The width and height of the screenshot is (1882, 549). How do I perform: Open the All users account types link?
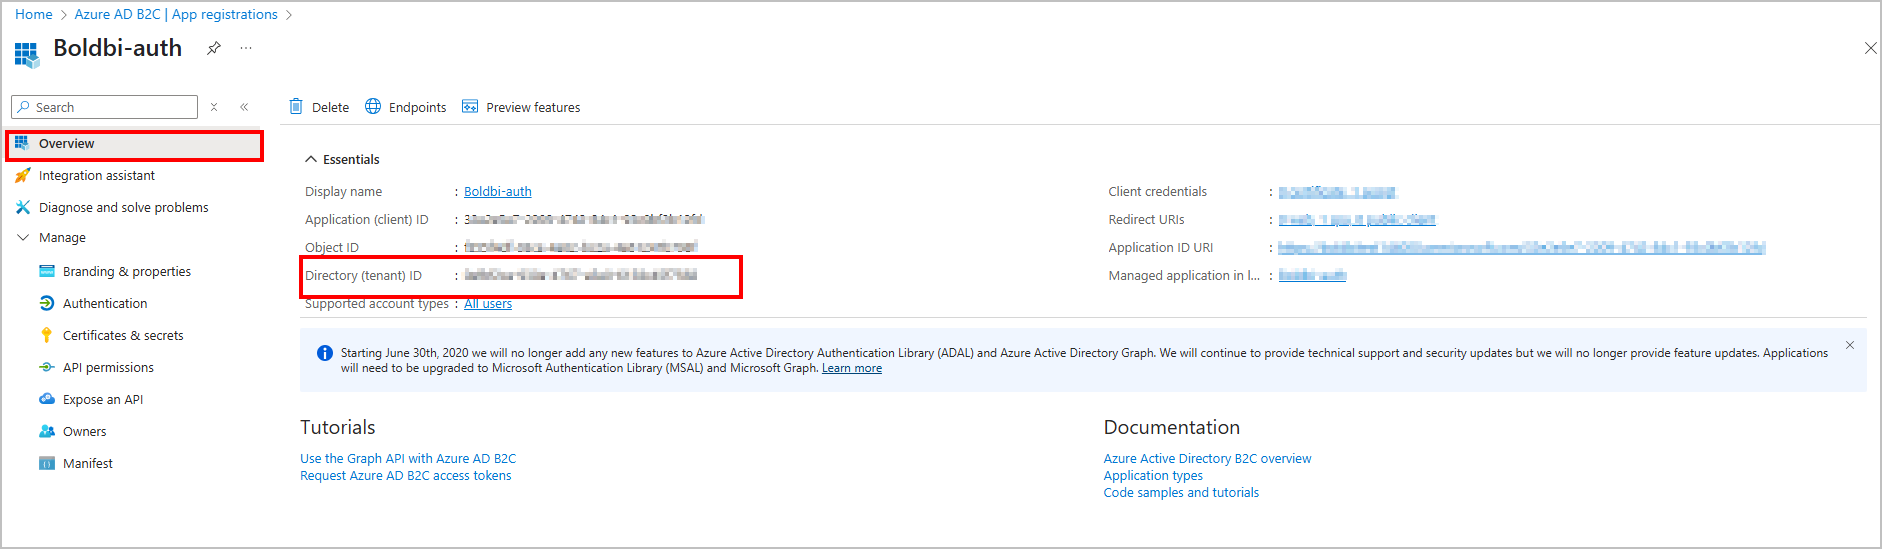488,303
